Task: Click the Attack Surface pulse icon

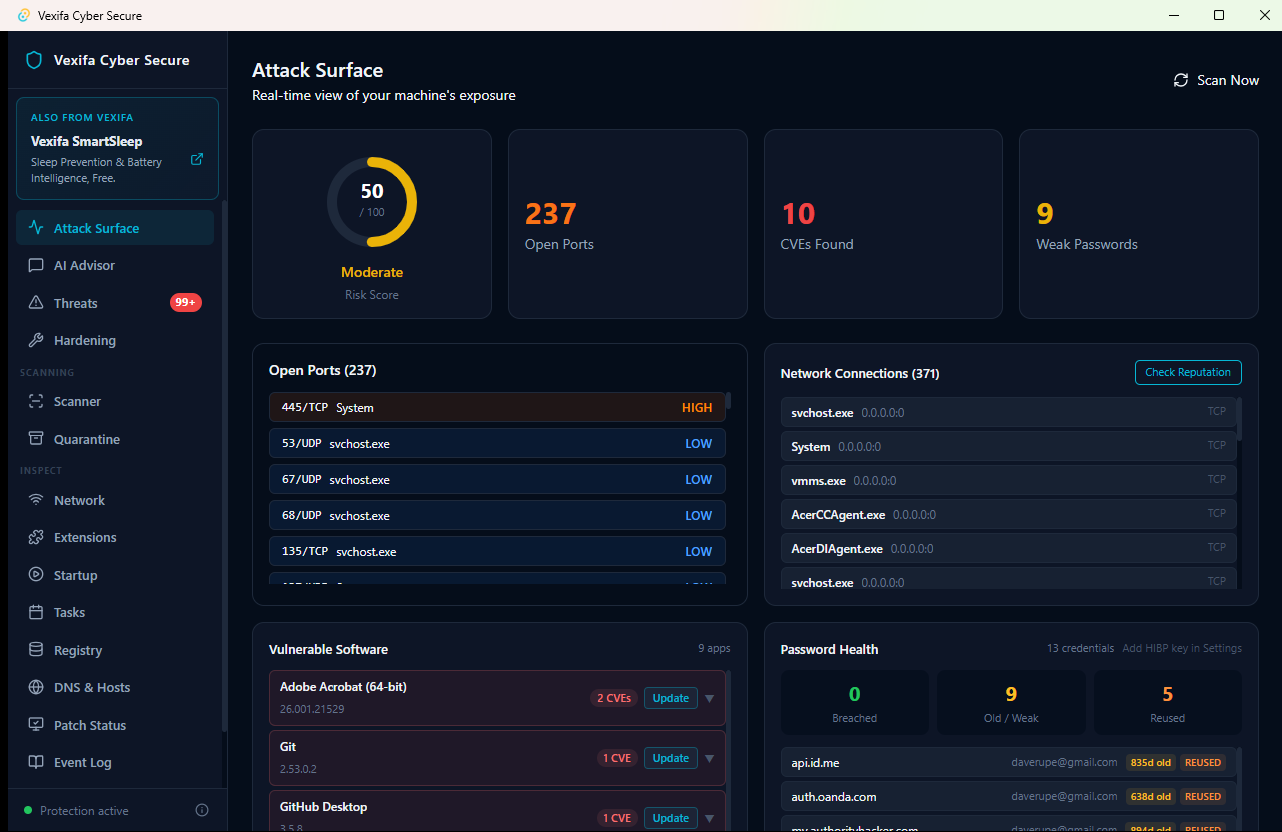Action: pos(36,228)
